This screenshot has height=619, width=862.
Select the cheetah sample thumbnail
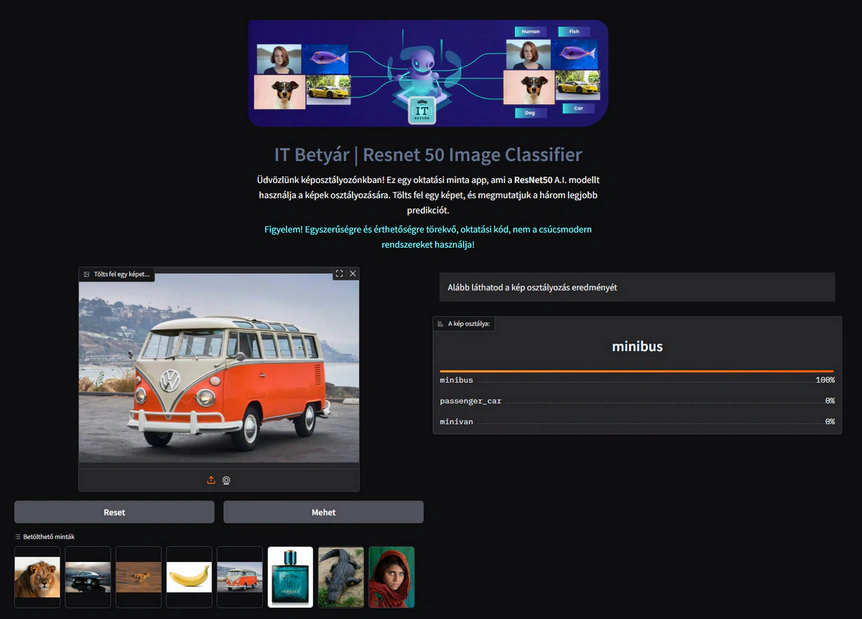(x=138, y=577)
